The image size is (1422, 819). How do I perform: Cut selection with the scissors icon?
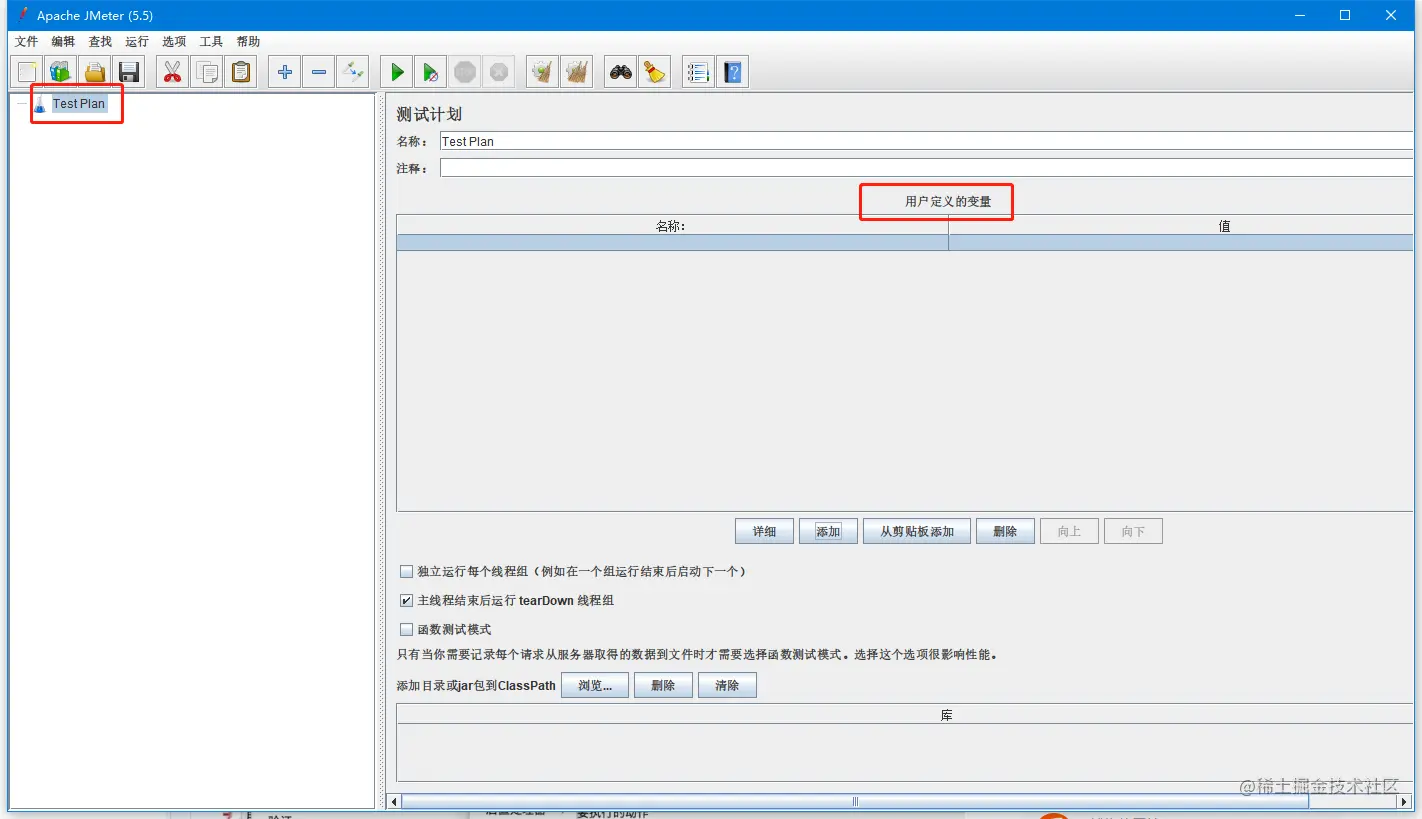click(173, 72)
